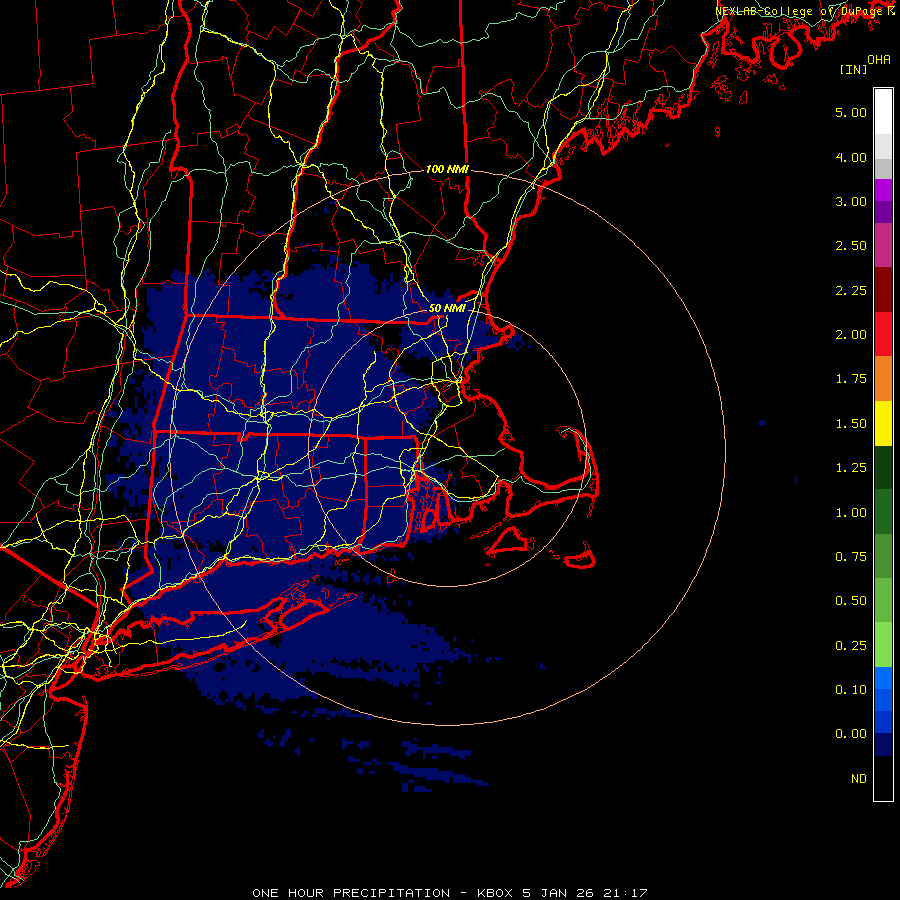
Task: Pick the white color swatch in legend
Action: 883,112
